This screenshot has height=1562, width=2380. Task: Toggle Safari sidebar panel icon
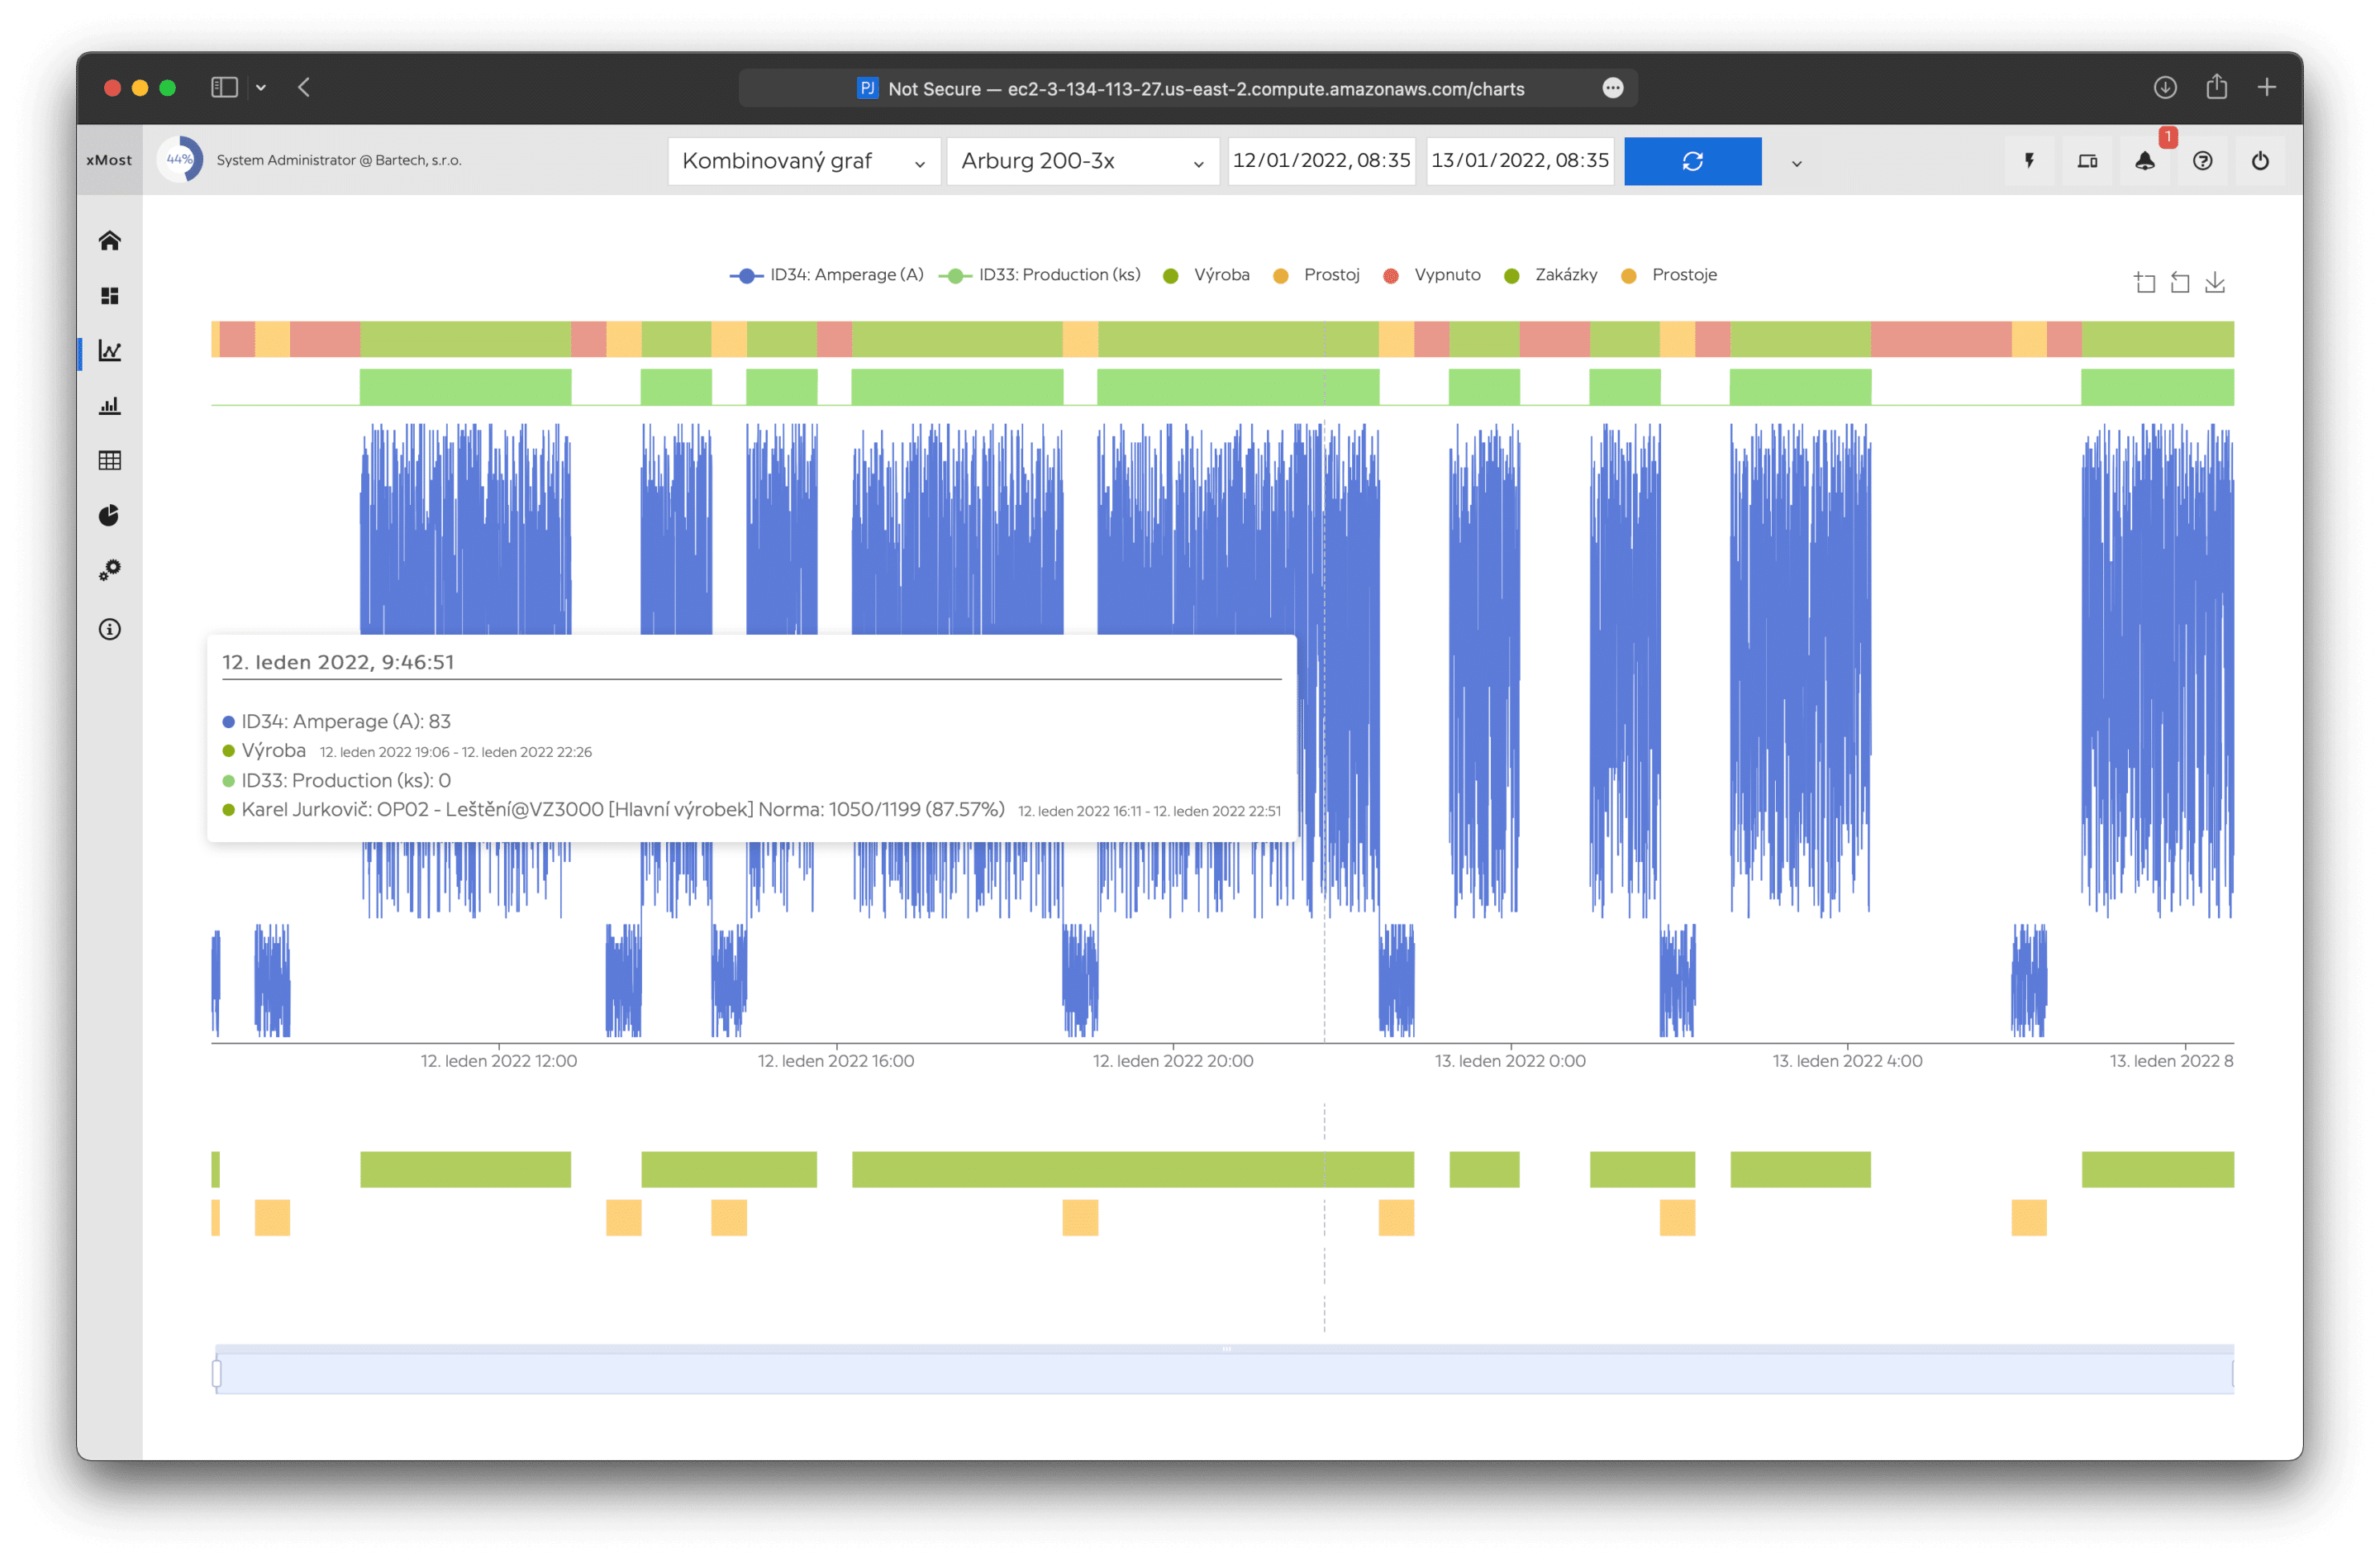pos(224,88)
